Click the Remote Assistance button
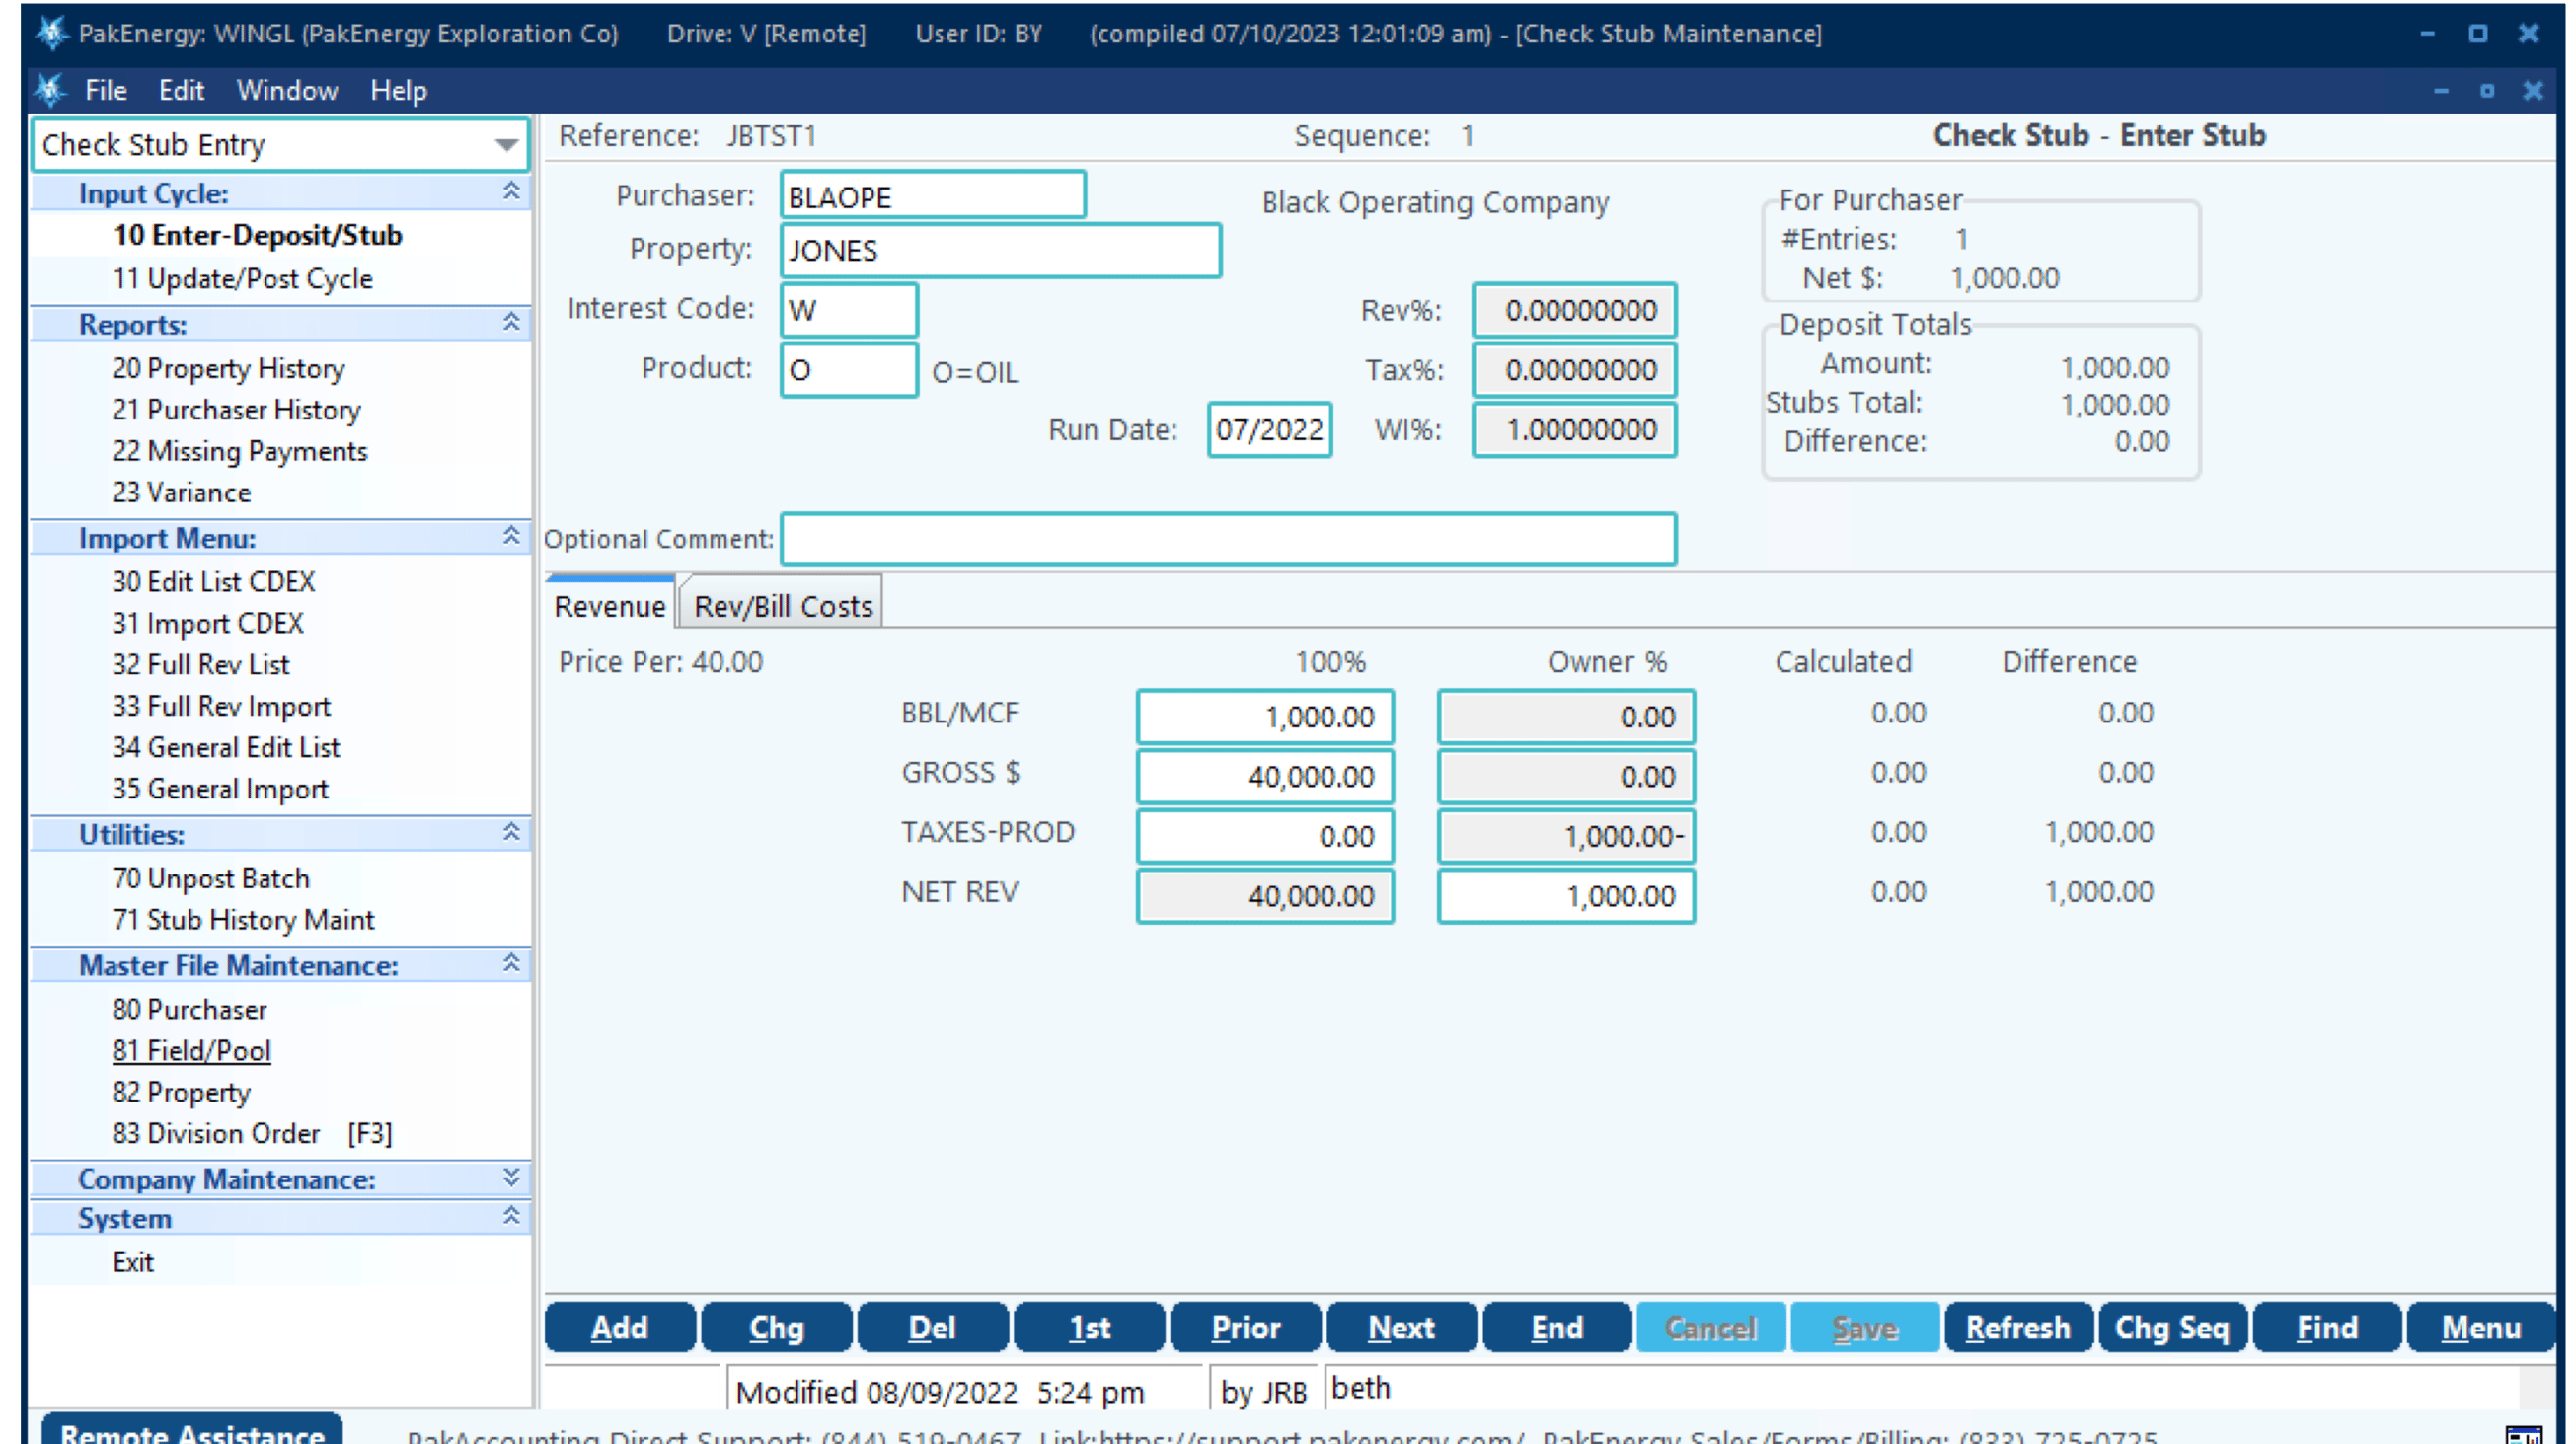 pos(190,1432)
